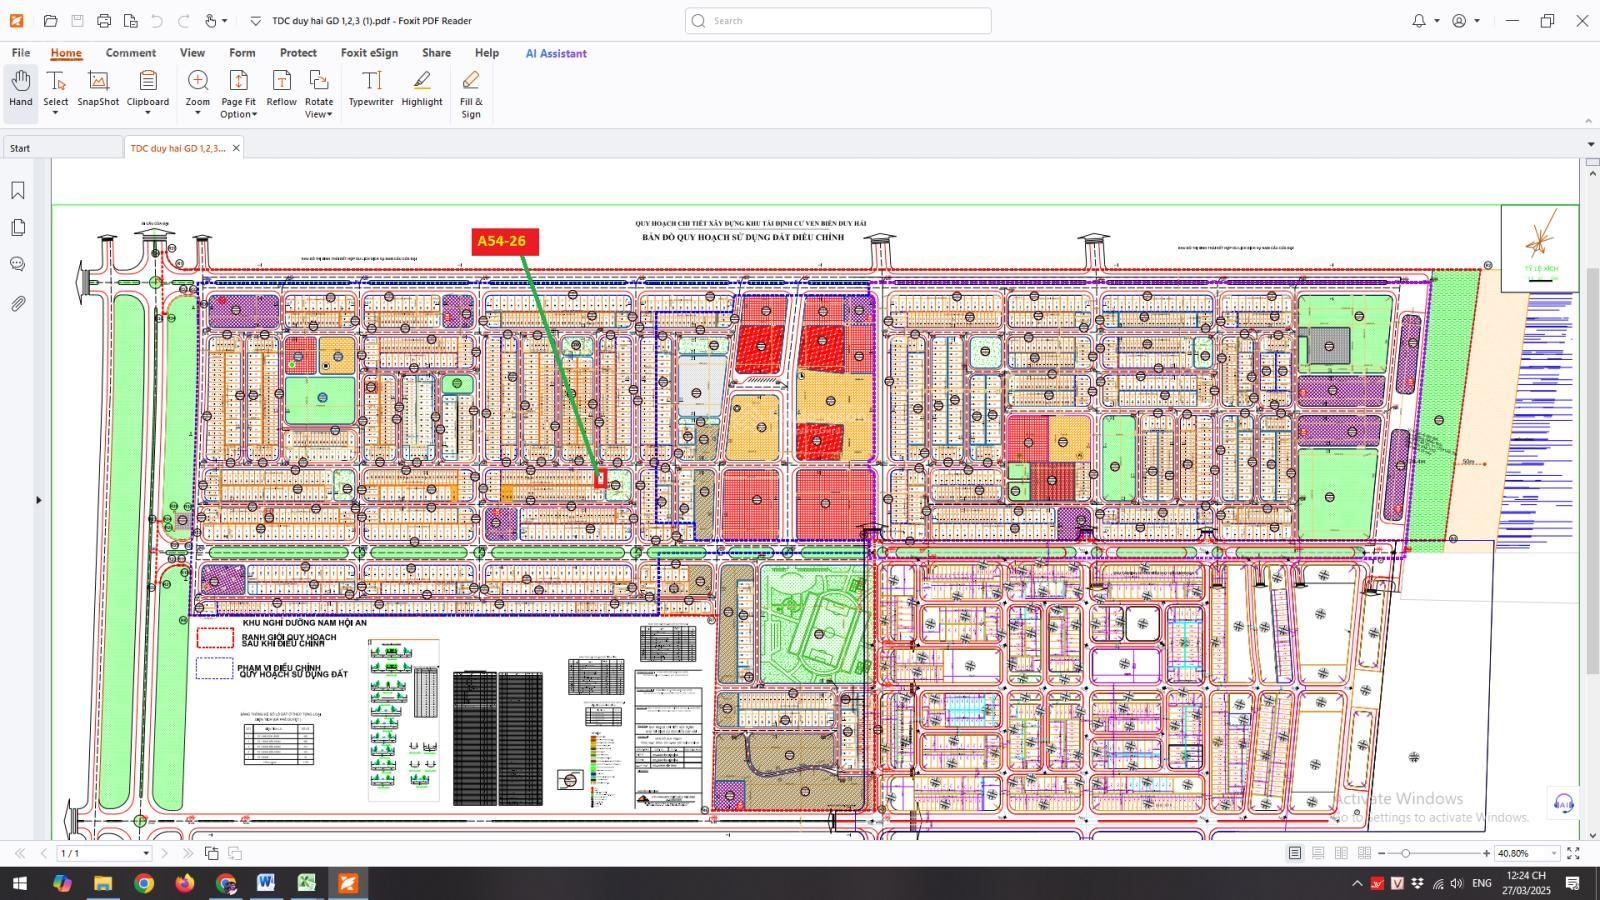Viewport: 1600px width, 900px height.
Task: Show the Attachments paperclip panel
Action: coord(18,303)
